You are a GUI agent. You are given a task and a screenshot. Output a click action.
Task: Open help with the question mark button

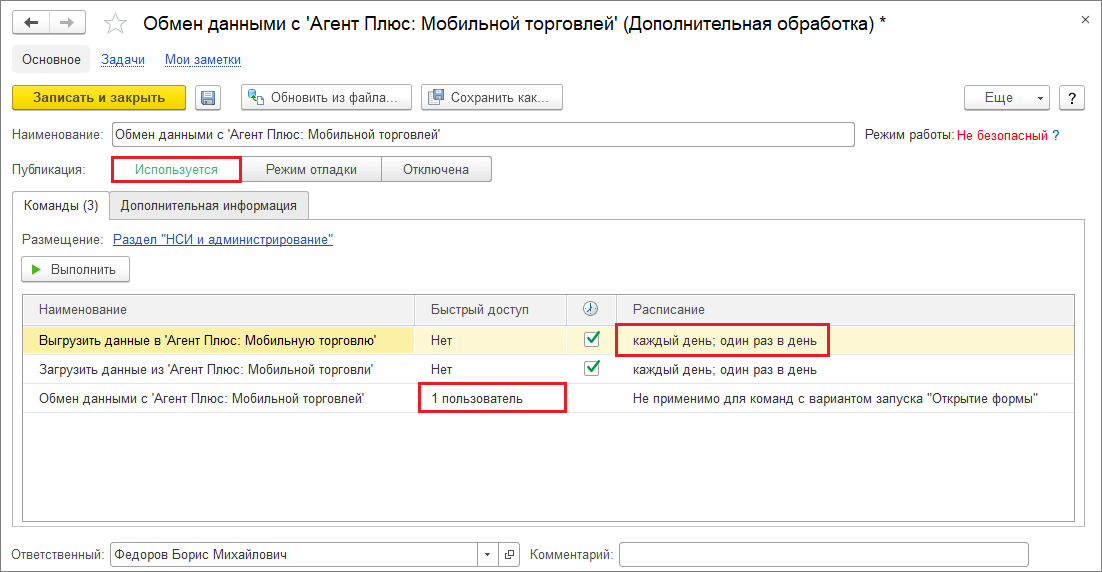pyautogui.click(x=1072, y=98)
